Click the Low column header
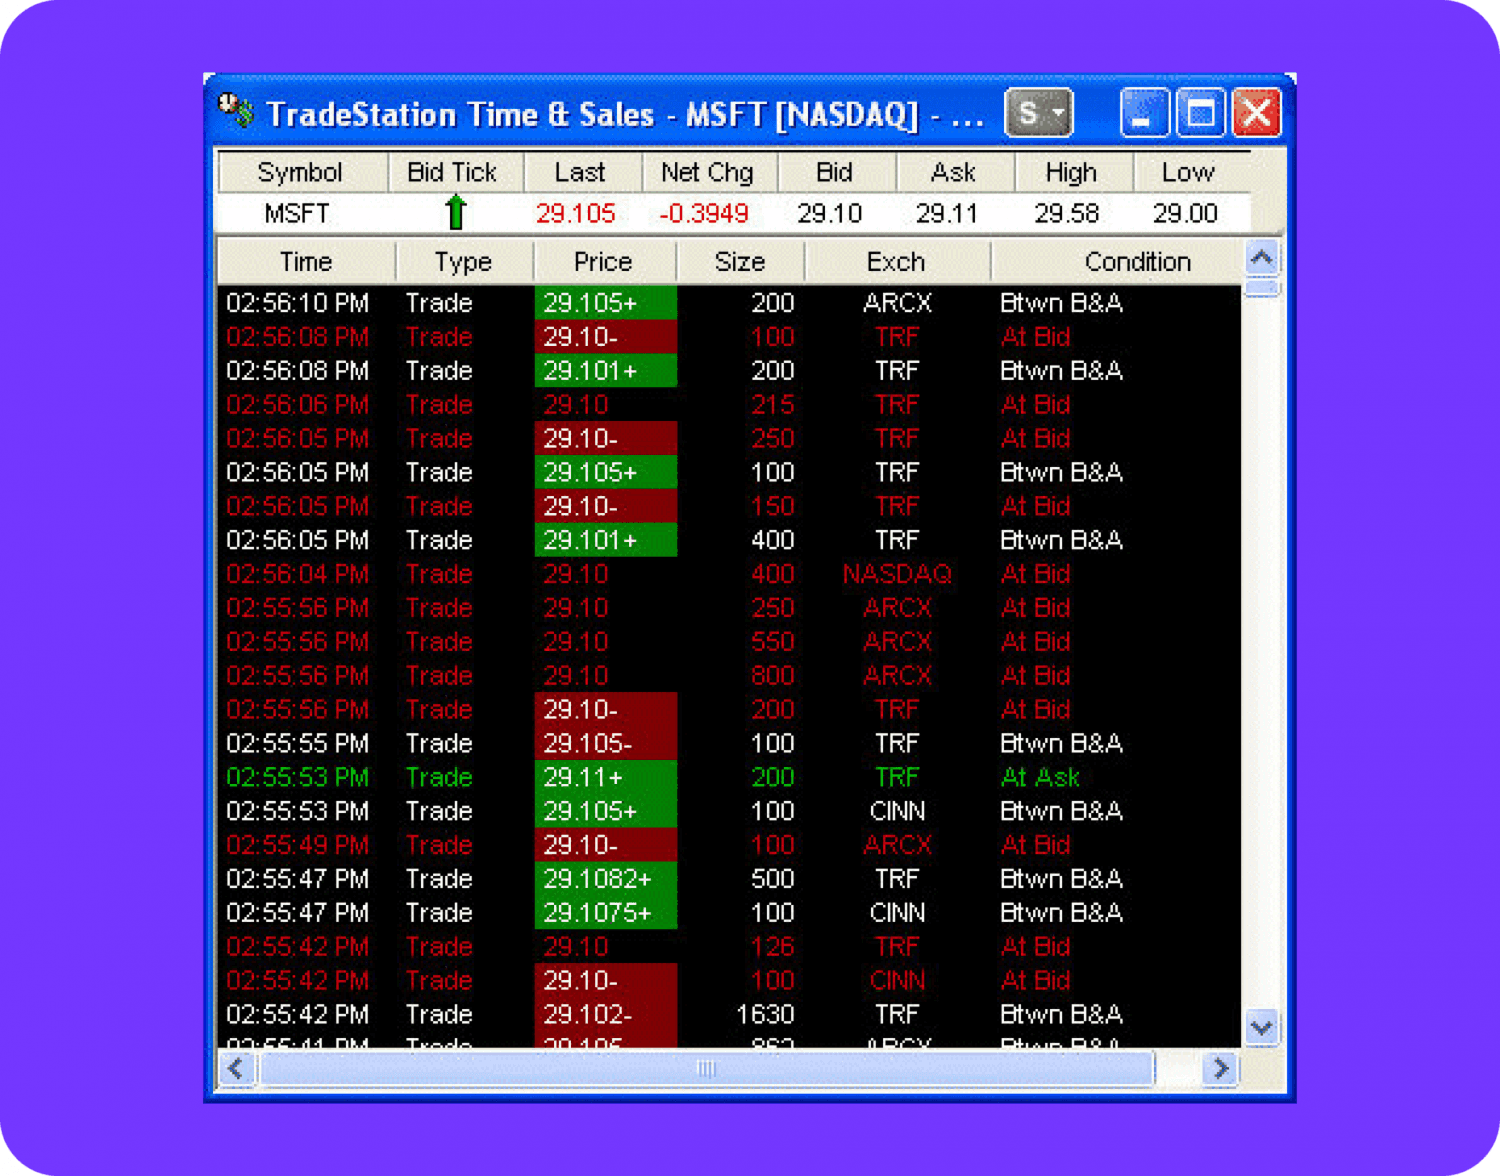1500x1176 pixels. coord(1190,173)
